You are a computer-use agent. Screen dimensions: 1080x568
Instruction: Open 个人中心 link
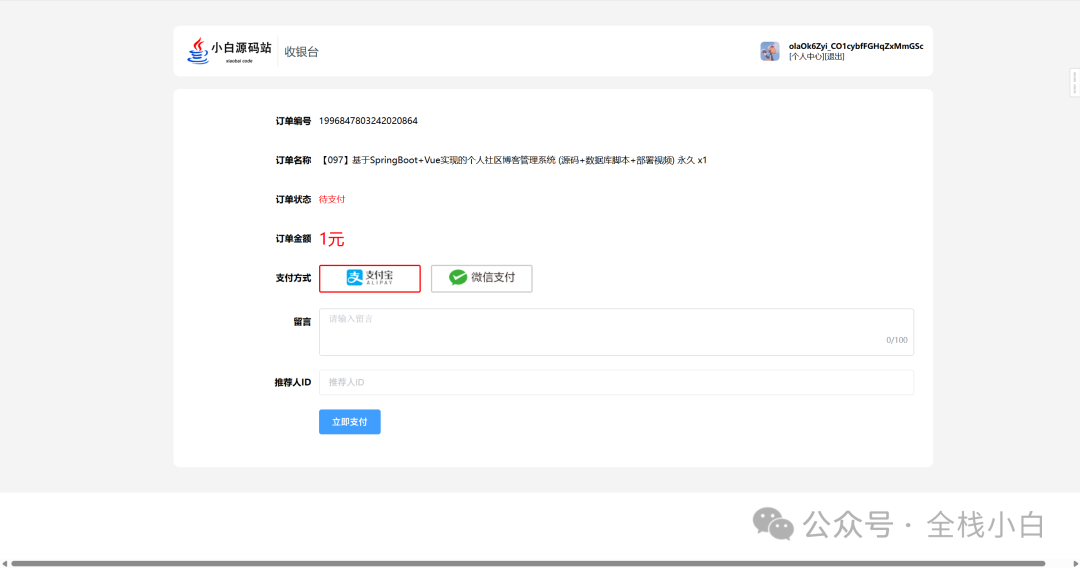(x=806, y=57)
